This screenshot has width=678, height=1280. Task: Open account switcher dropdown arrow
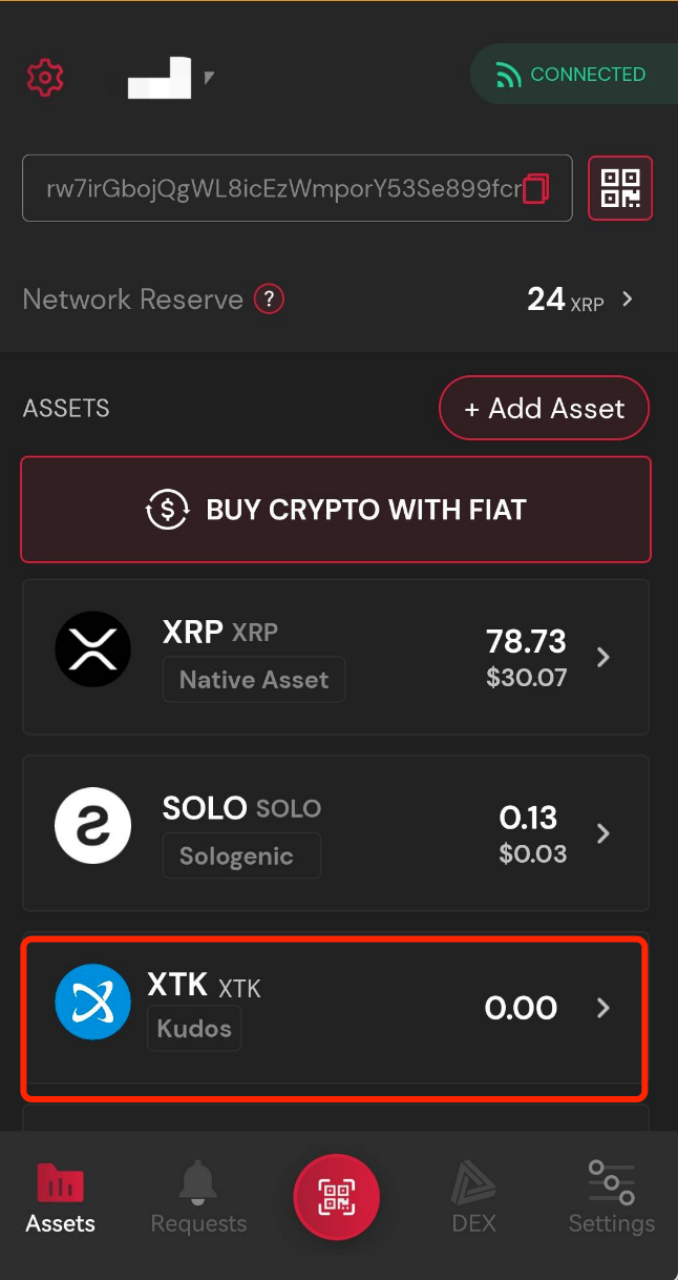pyautogui.click(x=209, y=76)
